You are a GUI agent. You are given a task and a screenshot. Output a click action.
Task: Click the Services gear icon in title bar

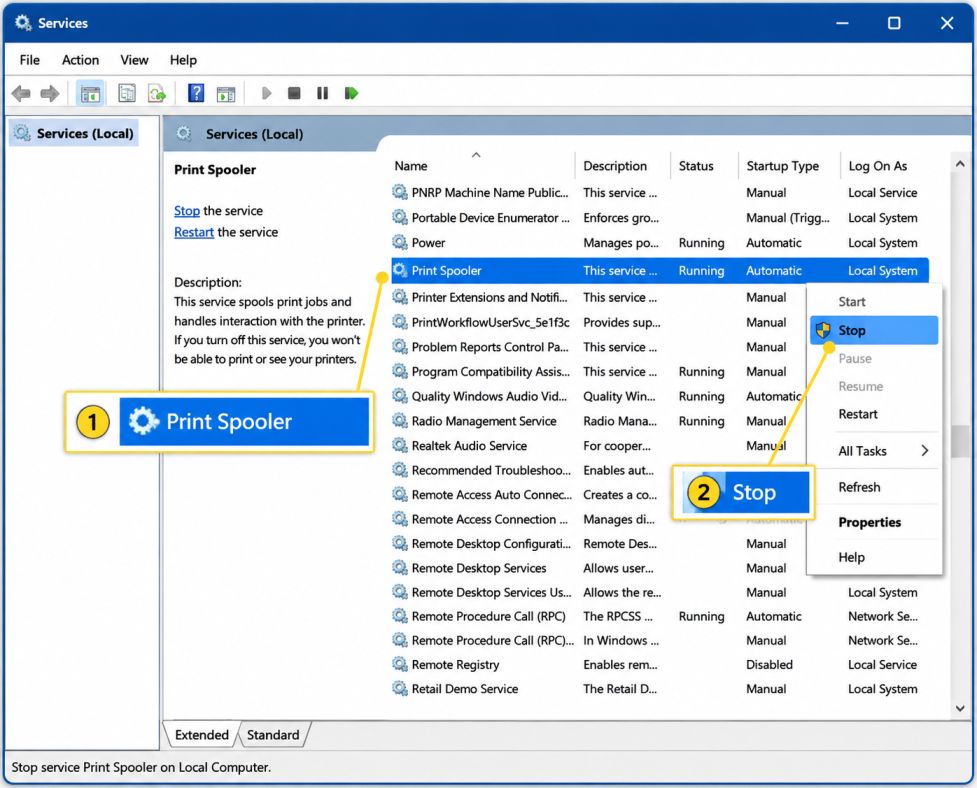click(x=23, y=23)
